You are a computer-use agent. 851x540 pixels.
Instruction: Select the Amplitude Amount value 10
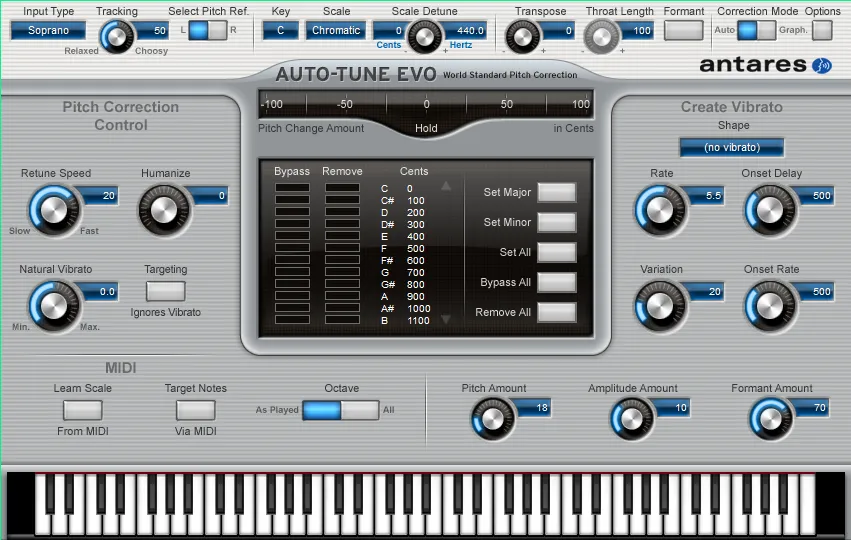point(674,408)
